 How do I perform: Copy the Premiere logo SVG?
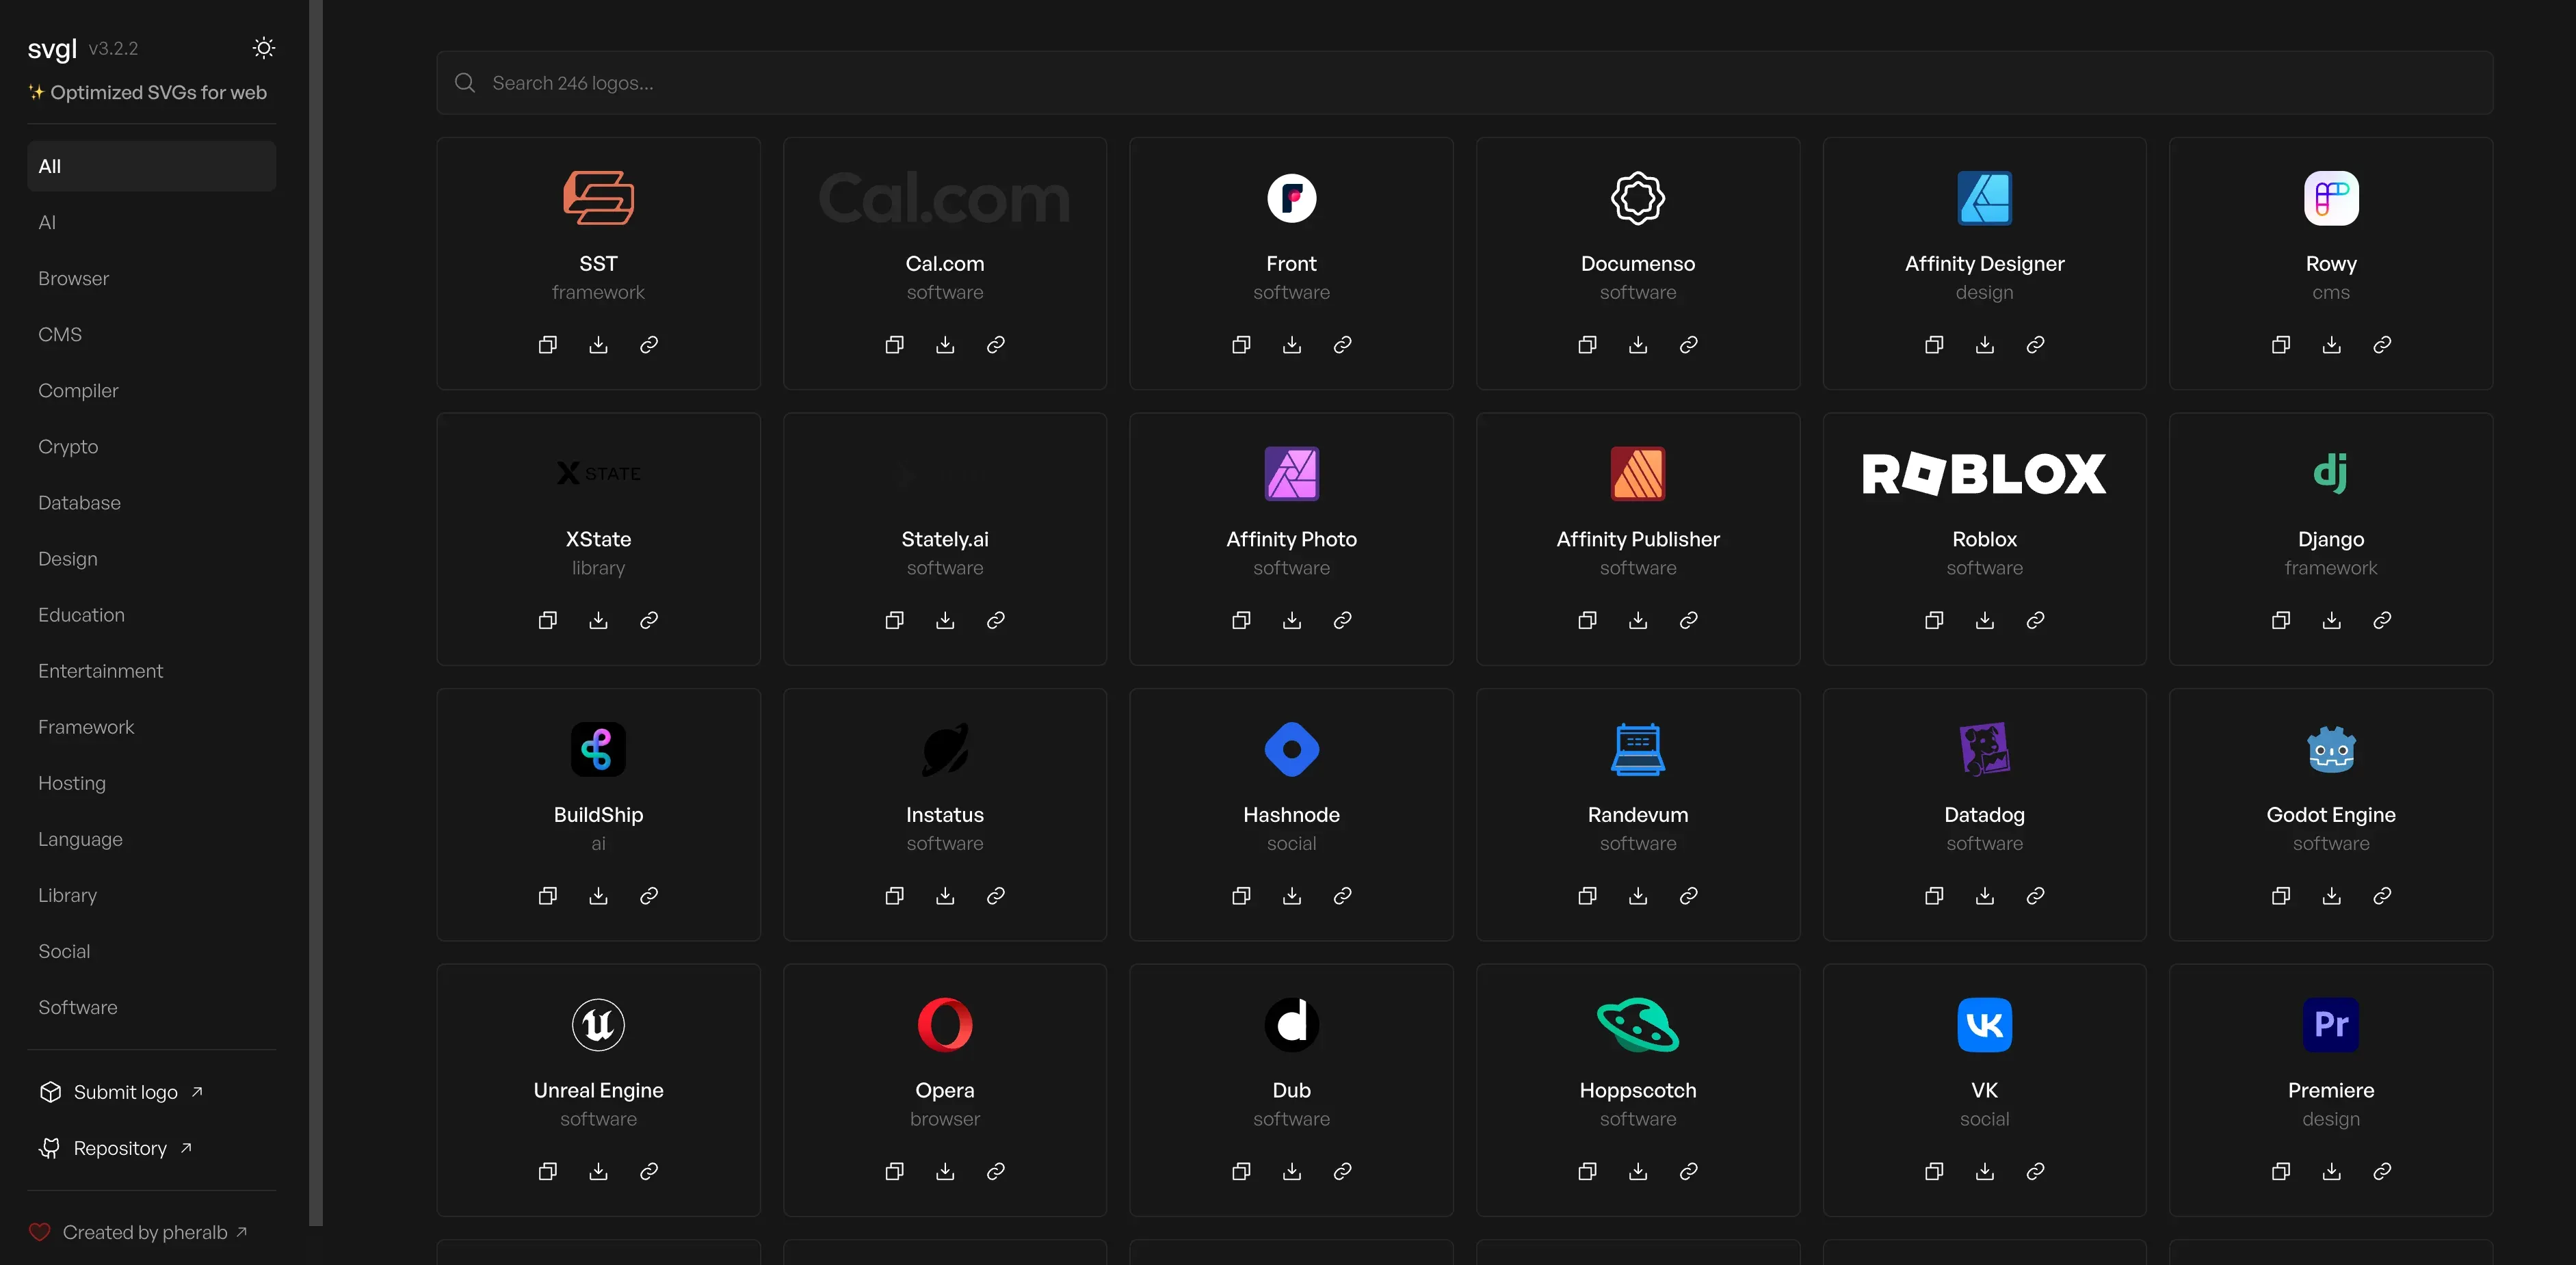(x=2281, y=1171)
